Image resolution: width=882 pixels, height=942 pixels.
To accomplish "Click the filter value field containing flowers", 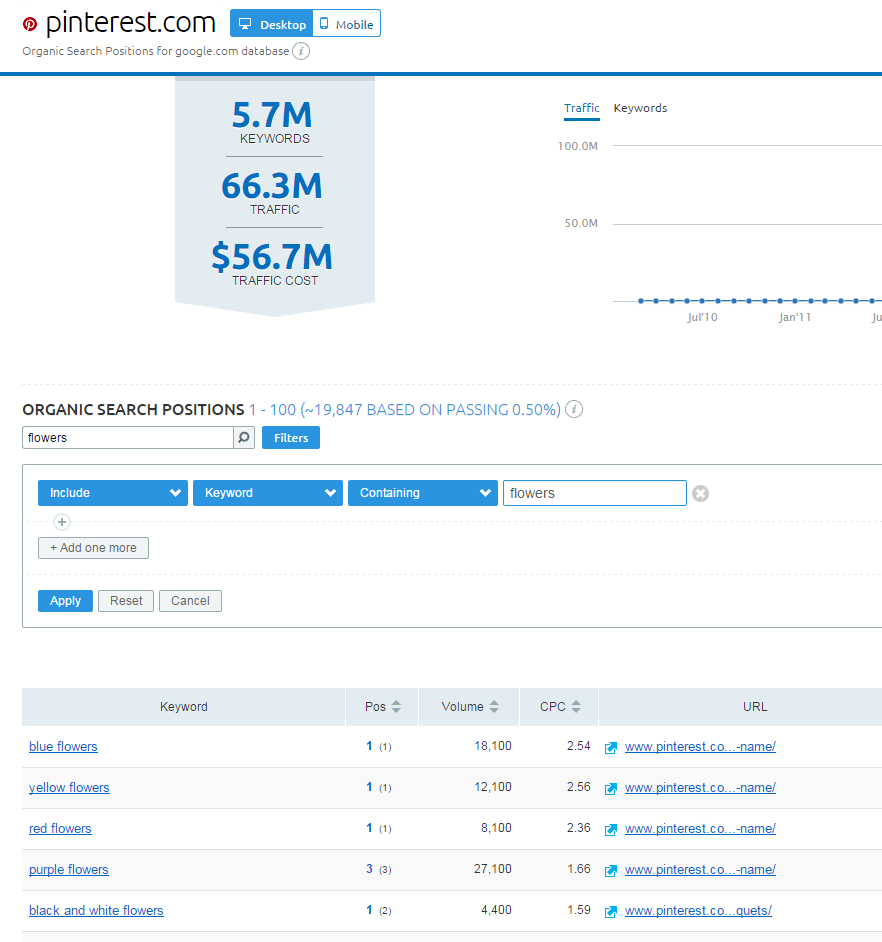I will 594,493.
